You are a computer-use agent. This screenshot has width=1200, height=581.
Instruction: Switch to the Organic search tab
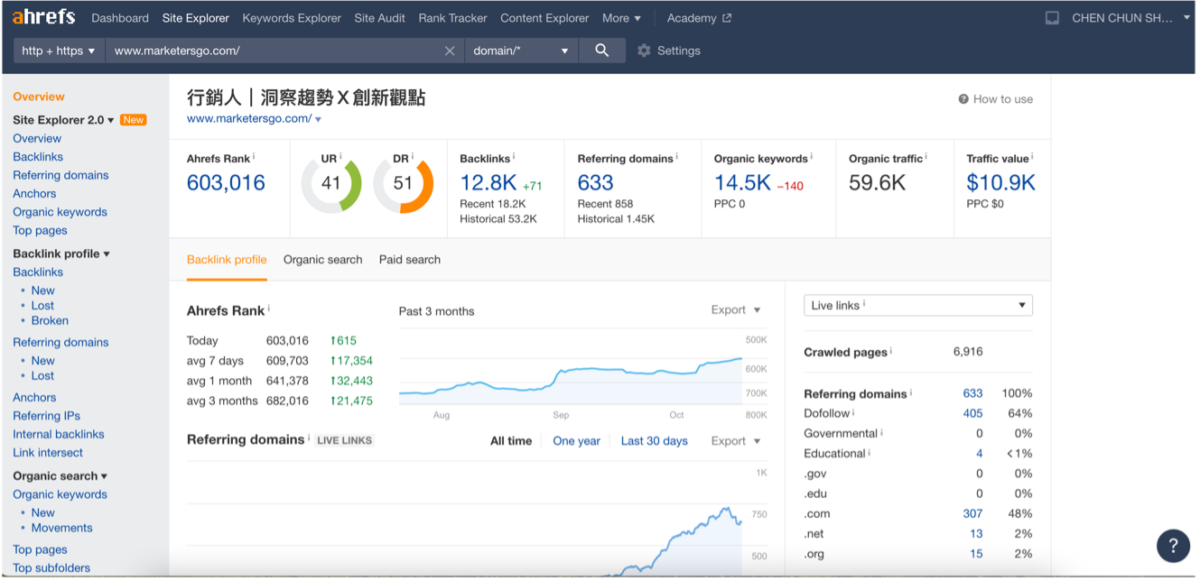[x=323, y=260]
